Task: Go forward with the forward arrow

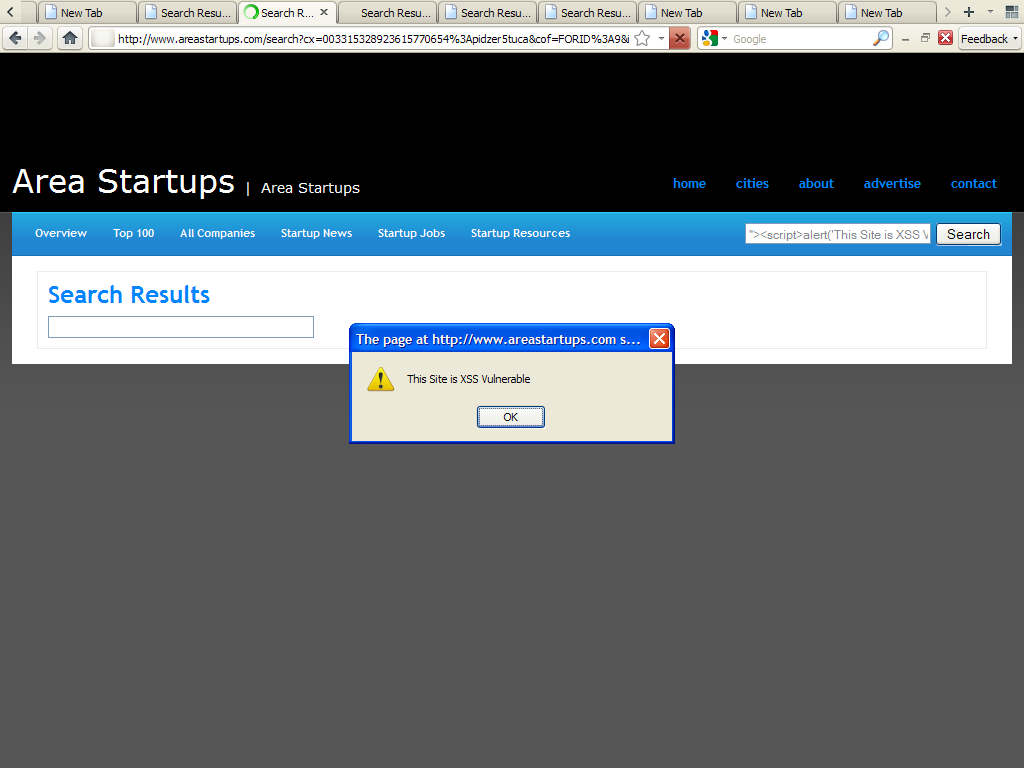Action: point(40,39)
